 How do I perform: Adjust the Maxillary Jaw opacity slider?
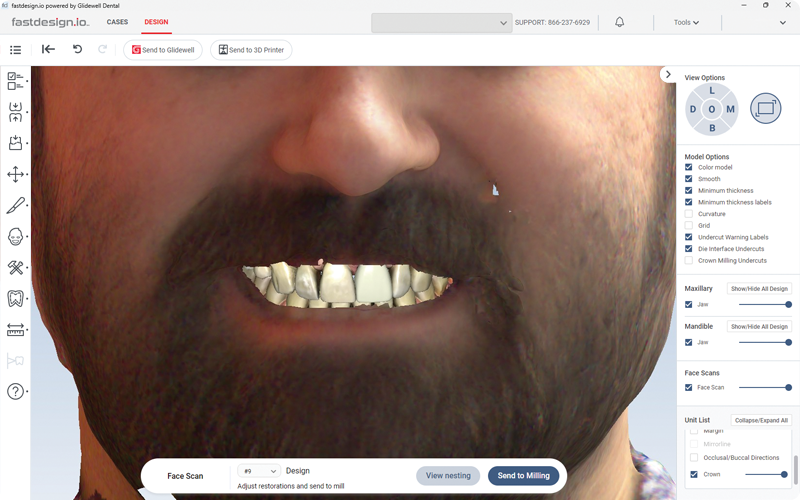(x=788, y=304)
